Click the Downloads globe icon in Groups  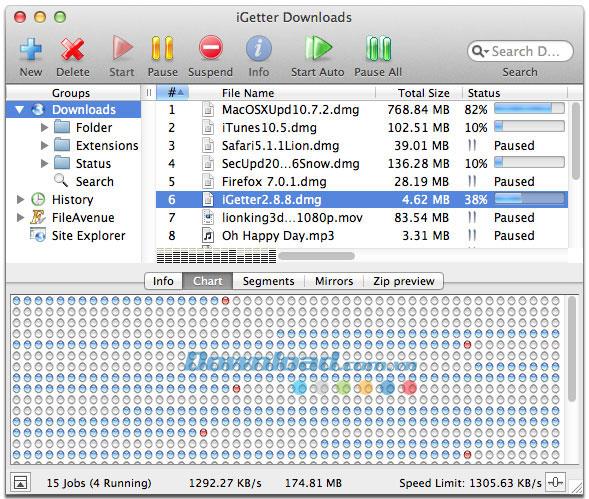38,109
